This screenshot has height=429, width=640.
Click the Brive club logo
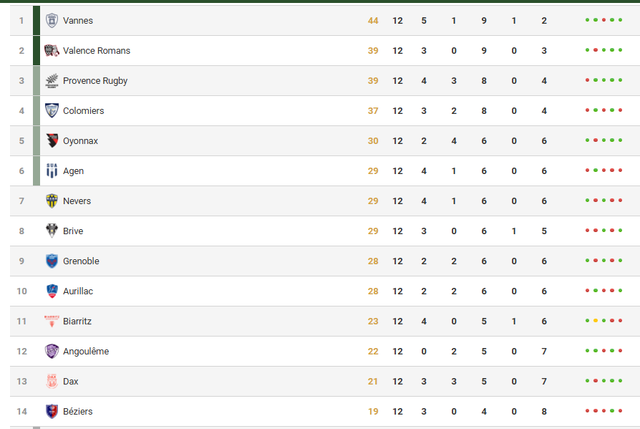coord(52,231)
